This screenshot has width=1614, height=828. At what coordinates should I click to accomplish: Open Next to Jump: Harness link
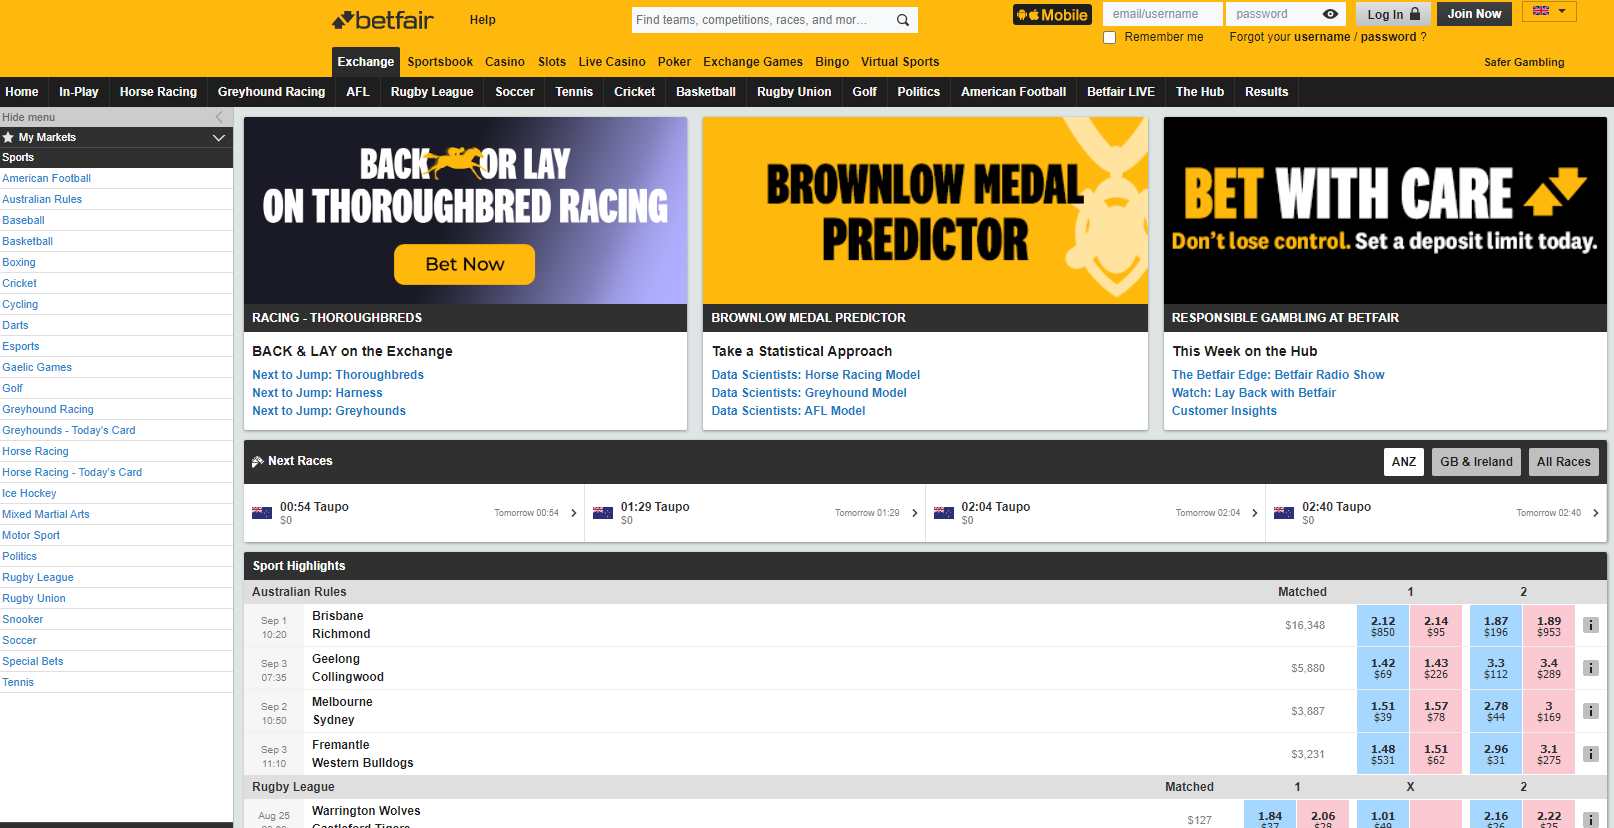tap(317, 393)
